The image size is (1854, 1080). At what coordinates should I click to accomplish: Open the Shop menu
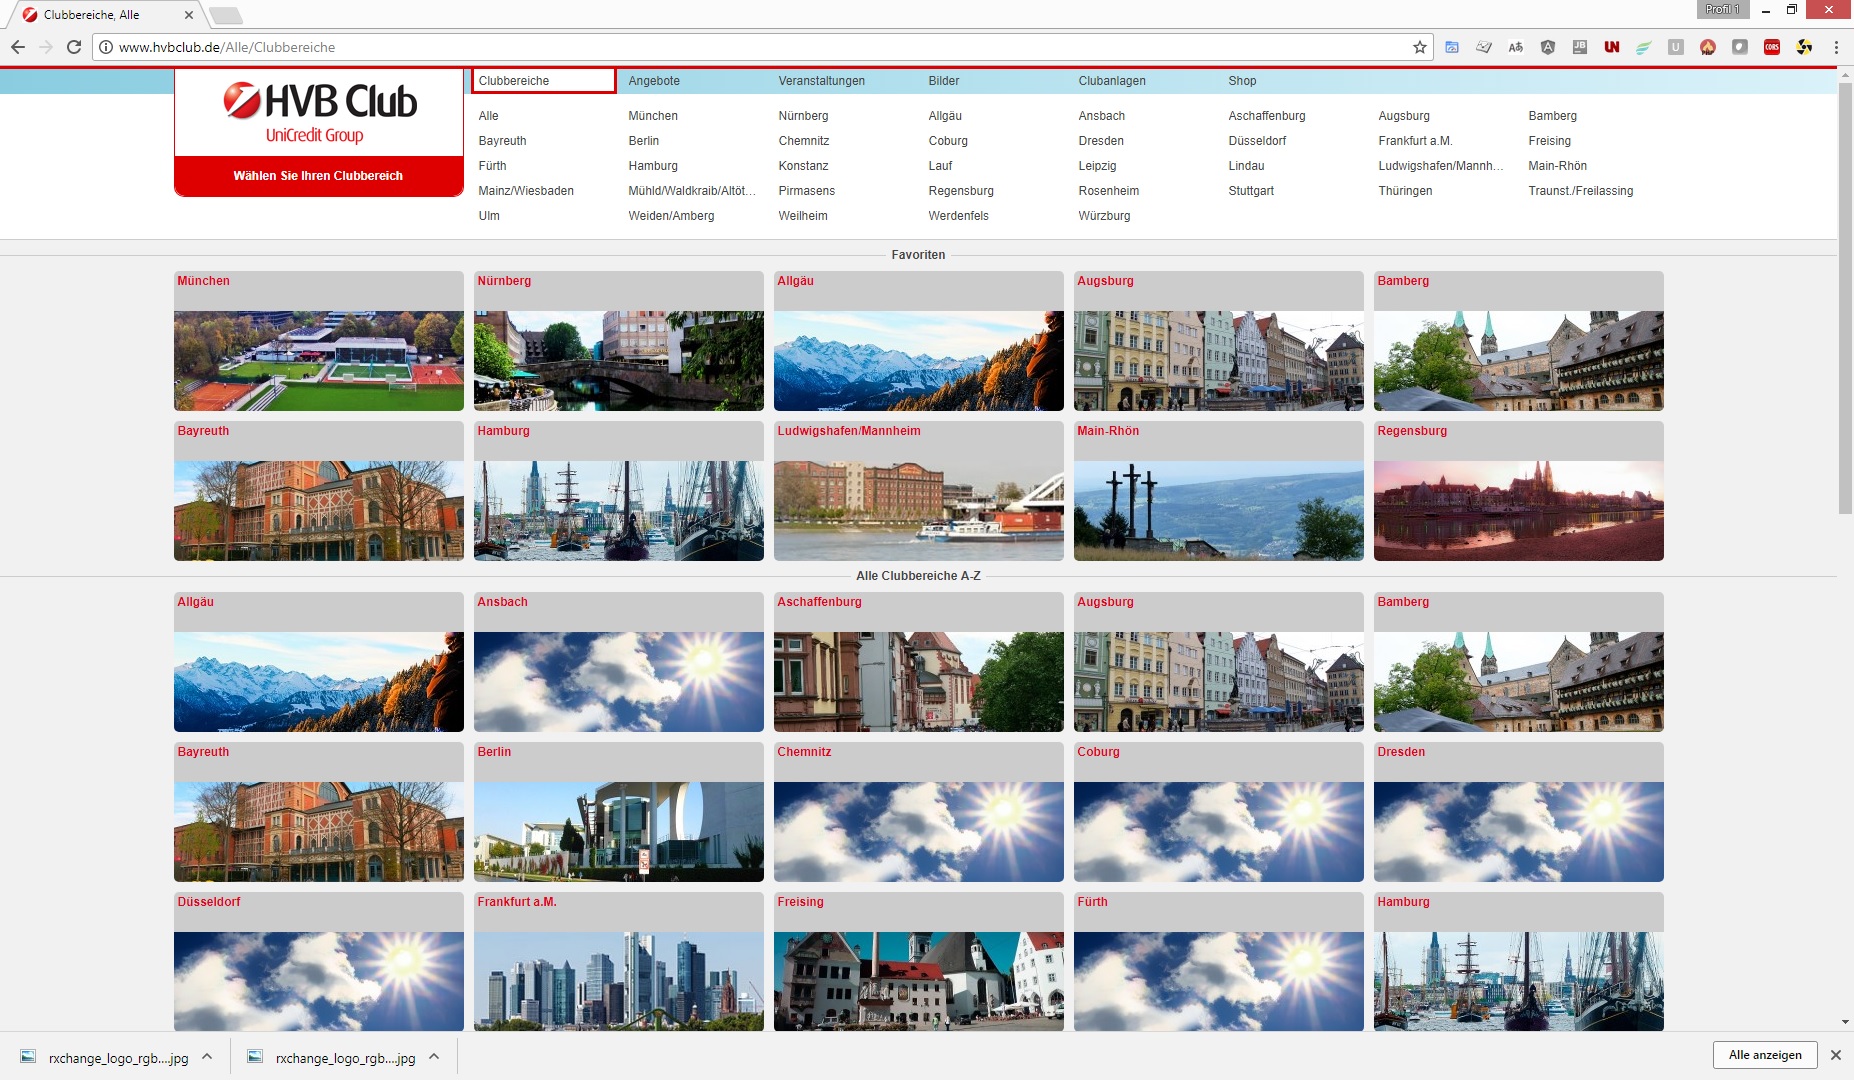tap(1242, 81)
